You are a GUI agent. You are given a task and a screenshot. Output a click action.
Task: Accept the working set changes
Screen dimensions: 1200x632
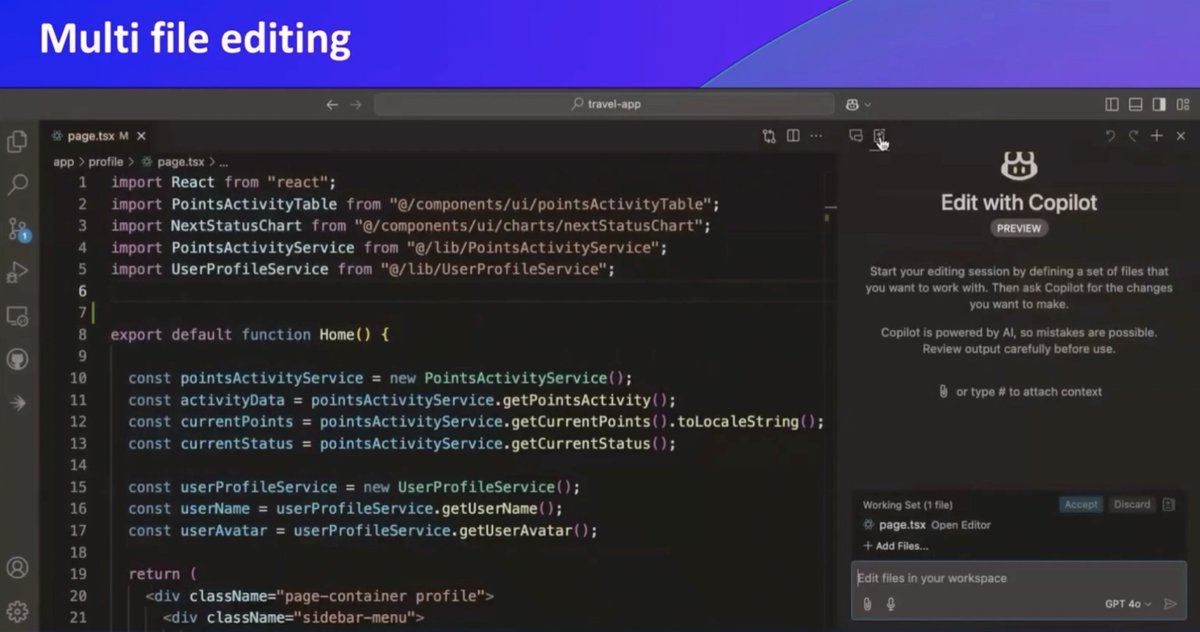tap(1081, 505)
